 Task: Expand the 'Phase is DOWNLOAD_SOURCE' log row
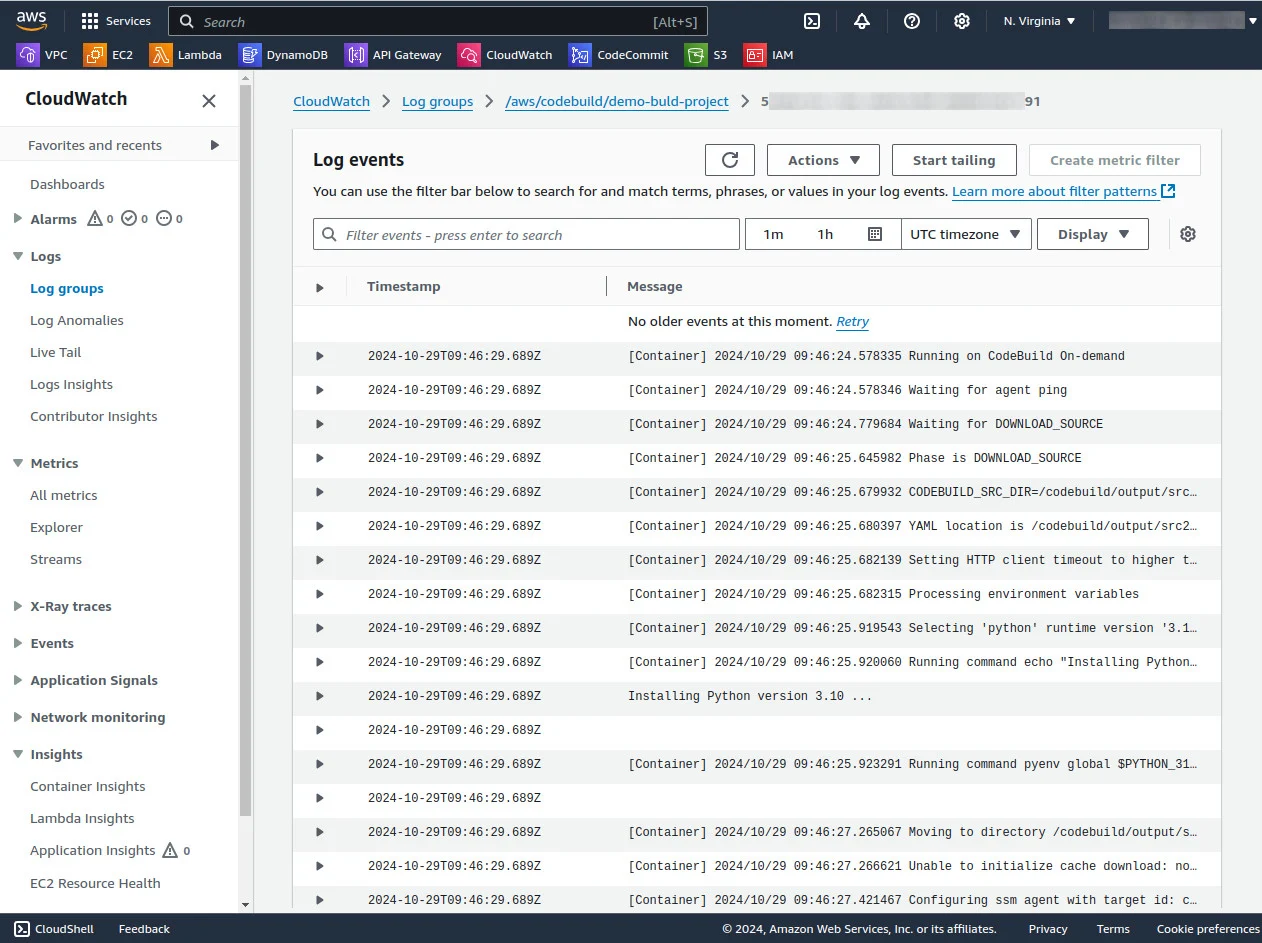[320, 458]
